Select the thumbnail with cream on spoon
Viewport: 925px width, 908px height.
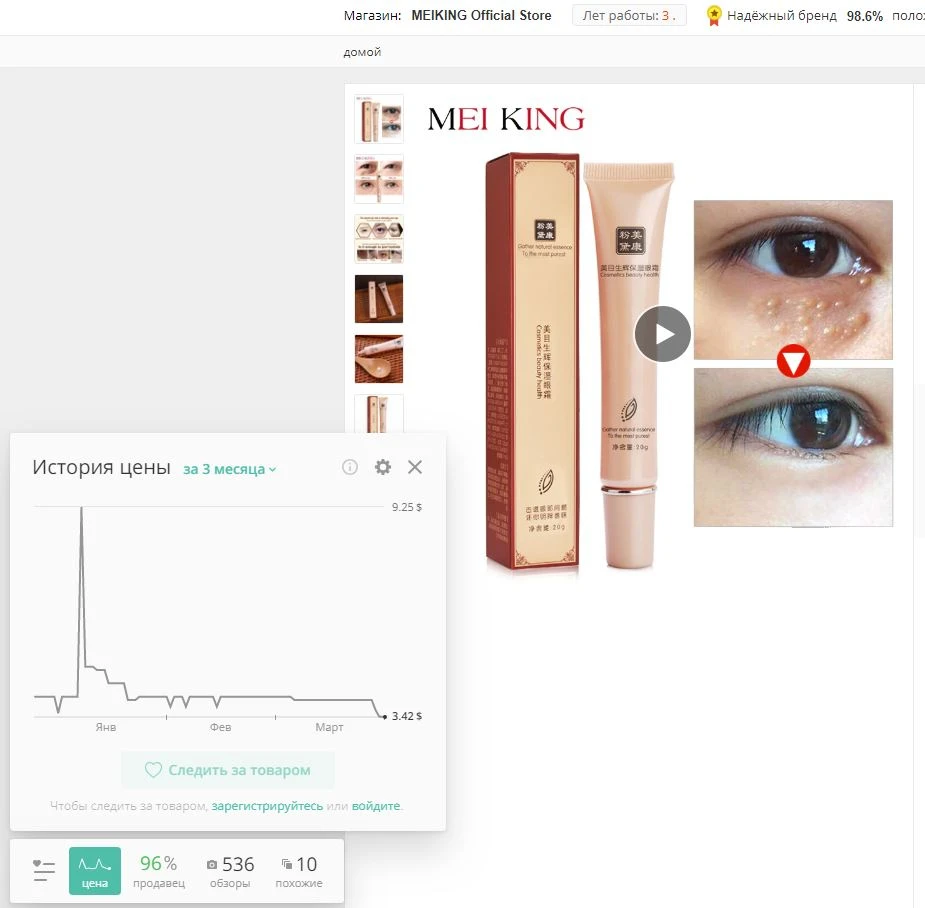click(x=379, y=359)
